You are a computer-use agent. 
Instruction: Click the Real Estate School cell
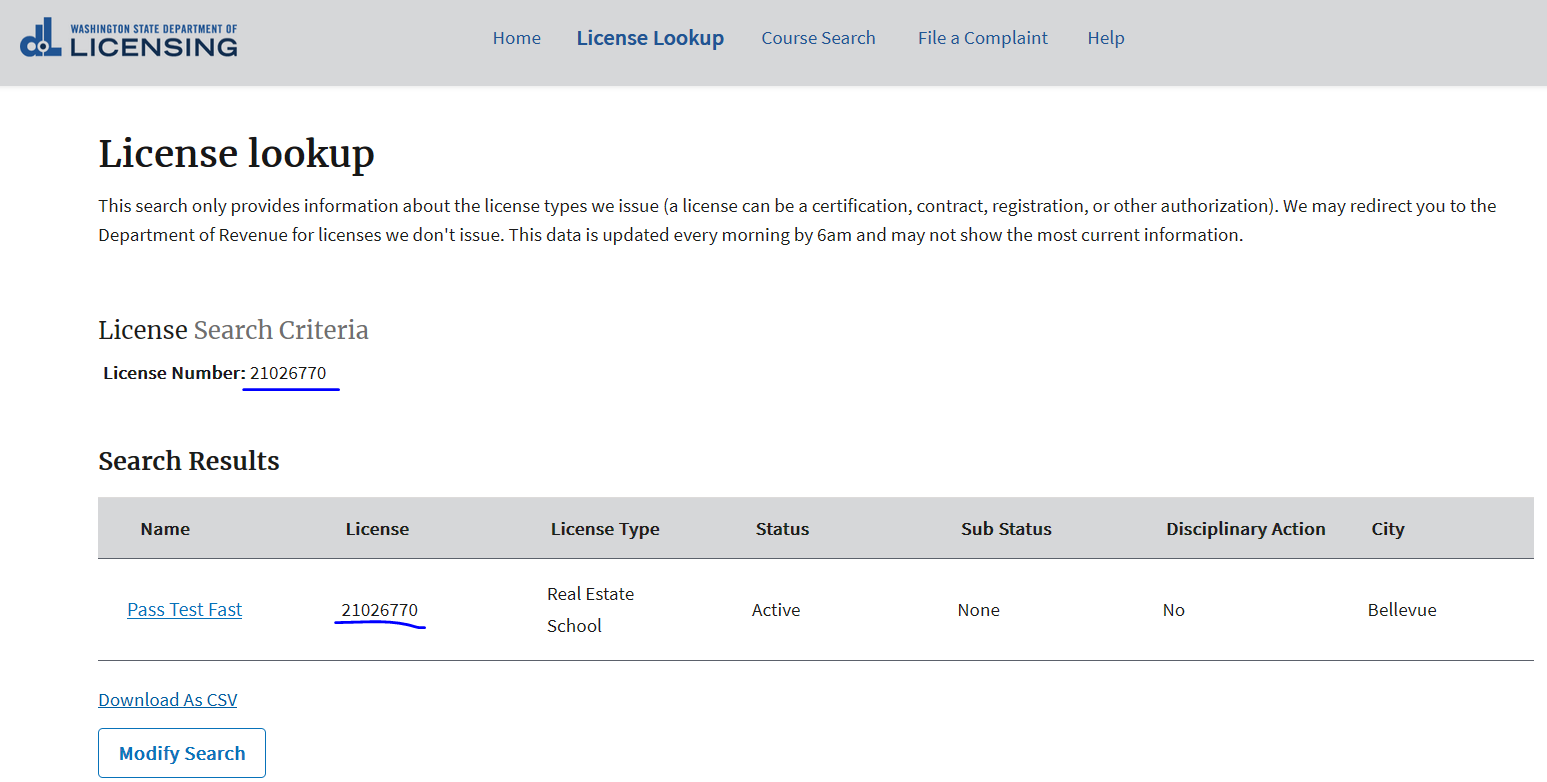pyautogui.click(x=591, y=610)
